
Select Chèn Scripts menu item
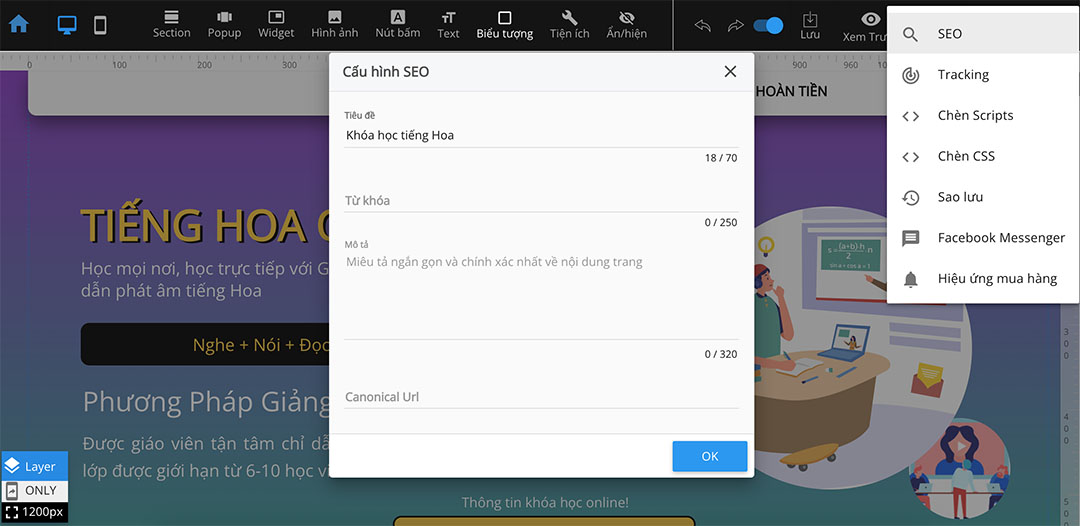(975, 116)
